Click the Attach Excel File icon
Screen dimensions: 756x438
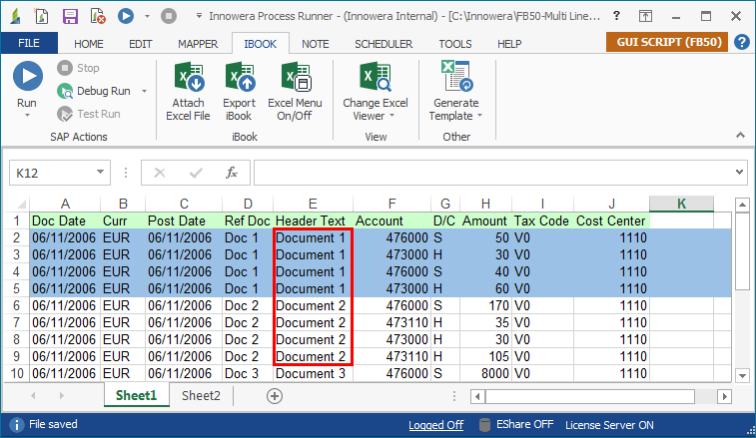click(x=188, y=77)
